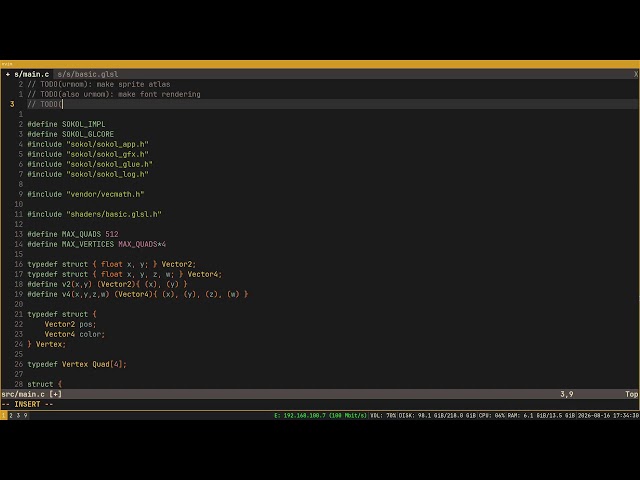Click the '} Vertex;' line

point(47,344)
